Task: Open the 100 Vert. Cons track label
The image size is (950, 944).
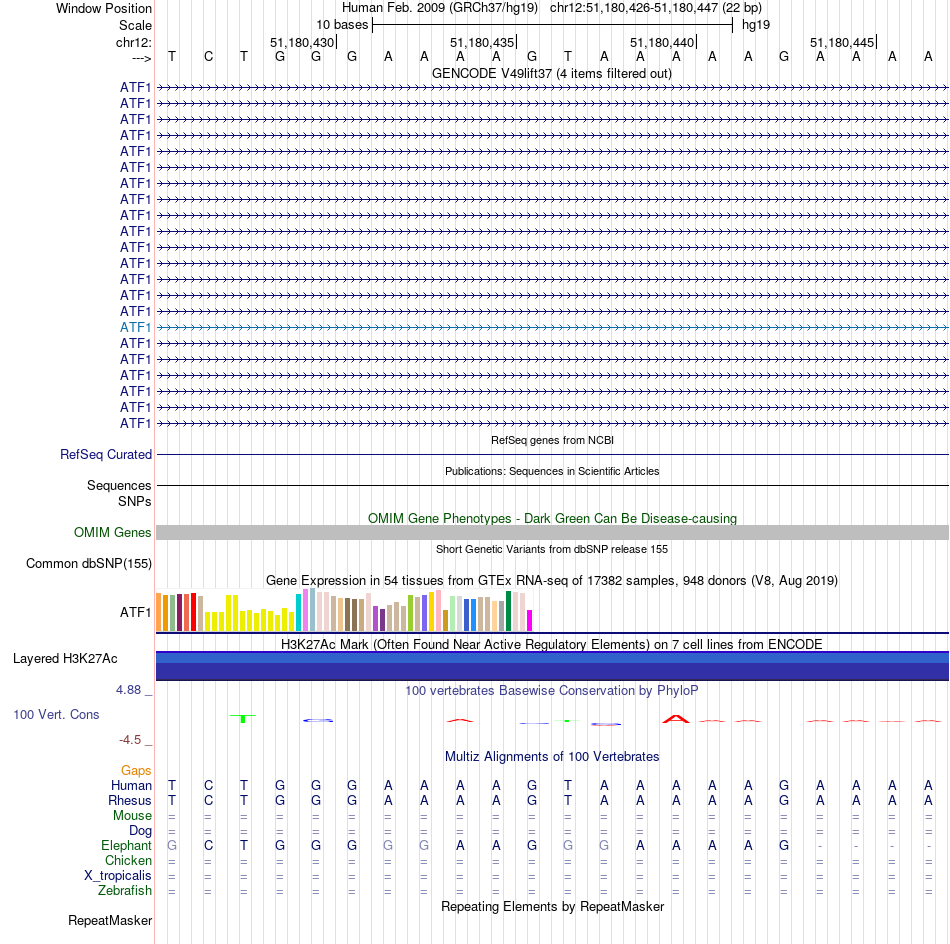Action: (x=56, y=715)
